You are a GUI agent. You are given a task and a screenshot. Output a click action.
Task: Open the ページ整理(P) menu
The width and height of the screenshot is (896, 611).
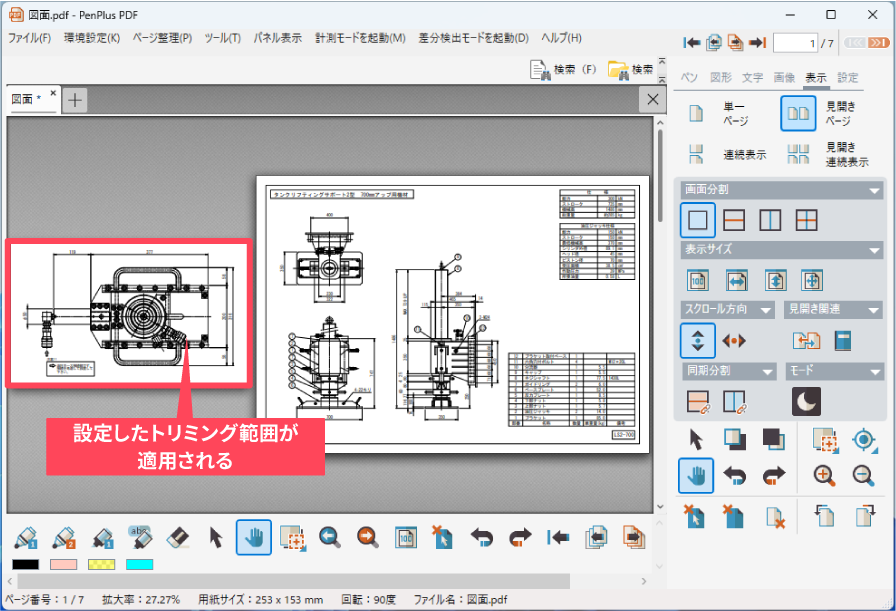[162, 38]
